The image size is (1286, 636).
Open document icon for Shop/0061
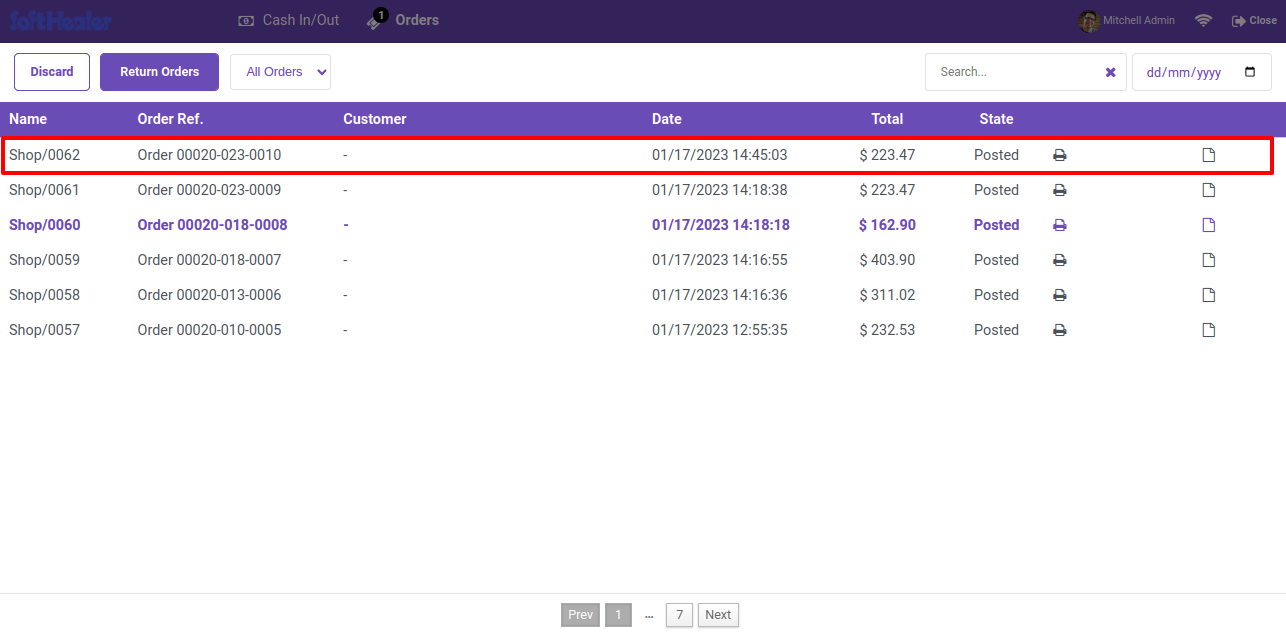1208,190
